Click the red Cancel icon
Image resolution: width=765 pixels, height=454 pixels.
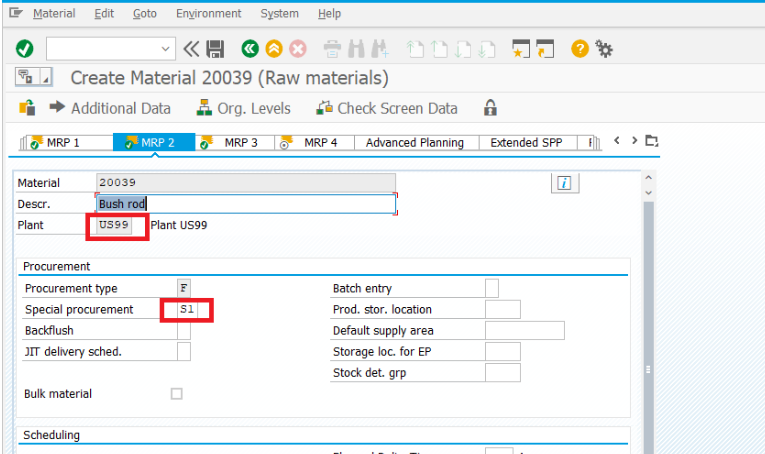tap(297, 48)
